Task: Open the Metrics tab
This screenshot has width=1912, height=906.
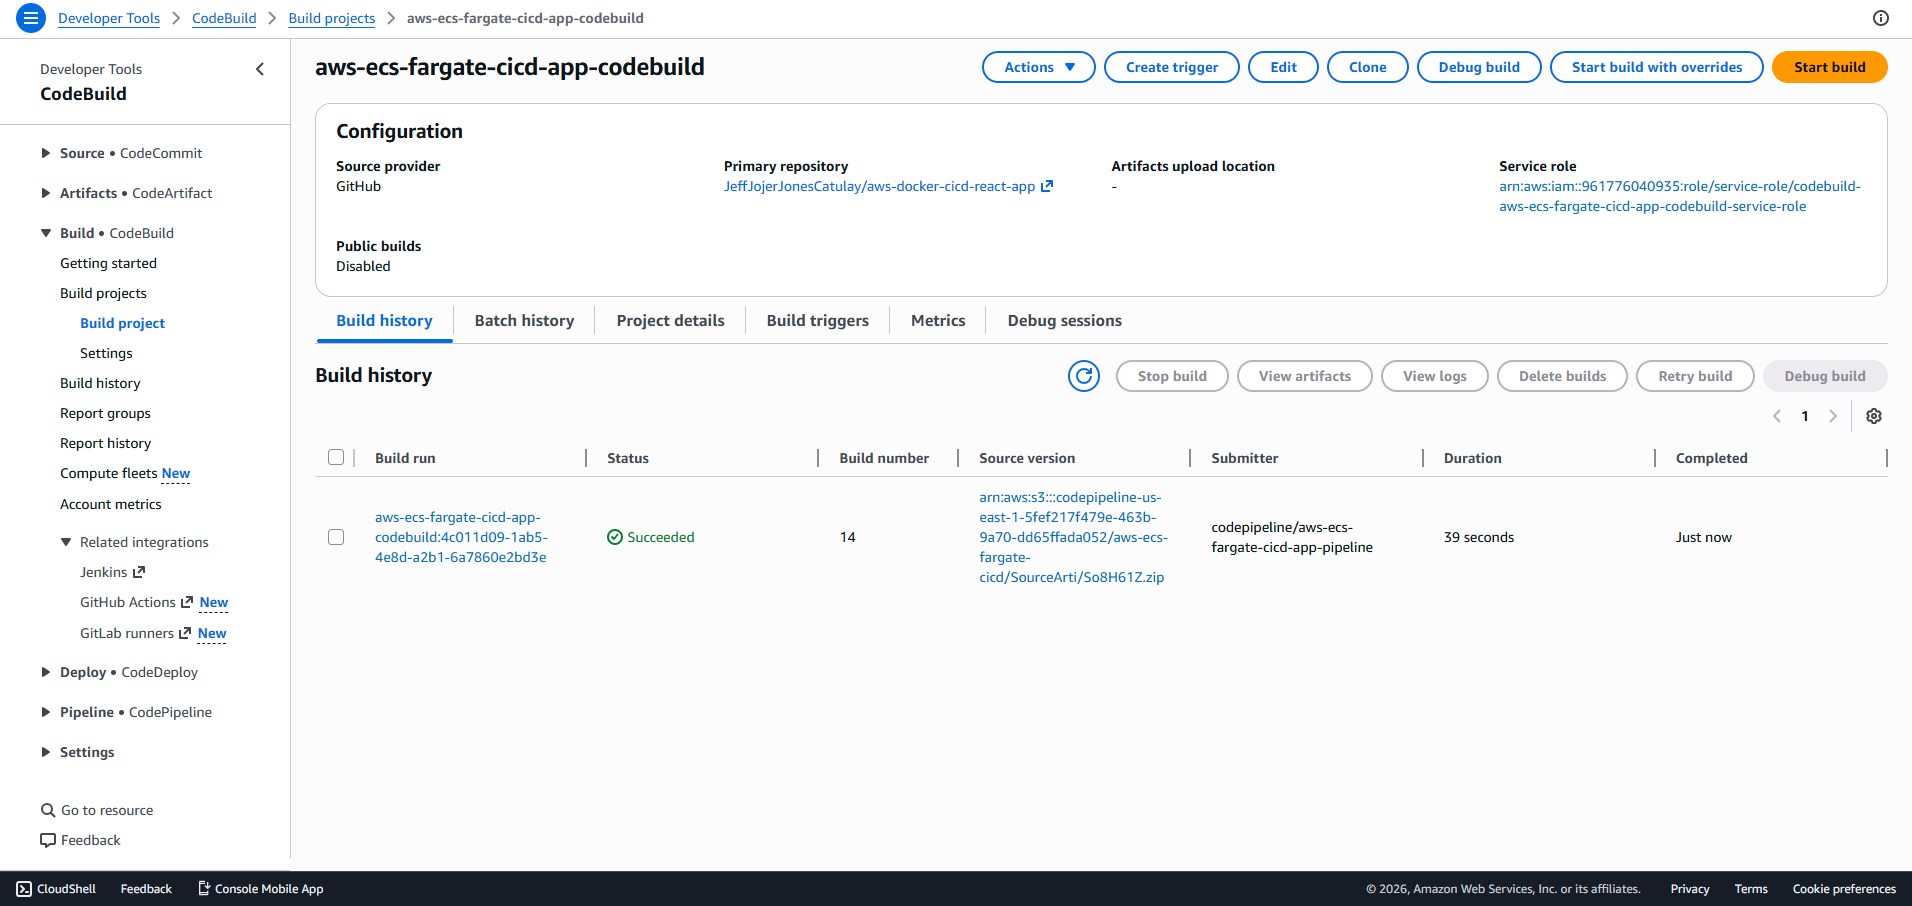Action: coord(938,321)
